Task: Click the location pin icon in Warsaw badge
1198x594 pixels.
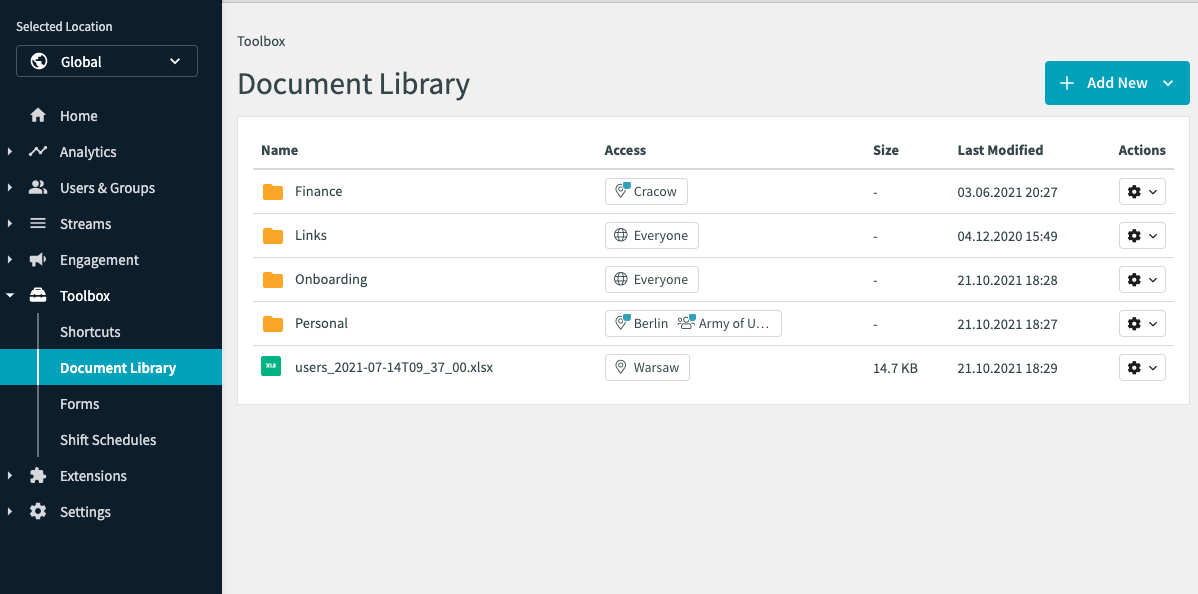Action: tap(621, 367)
